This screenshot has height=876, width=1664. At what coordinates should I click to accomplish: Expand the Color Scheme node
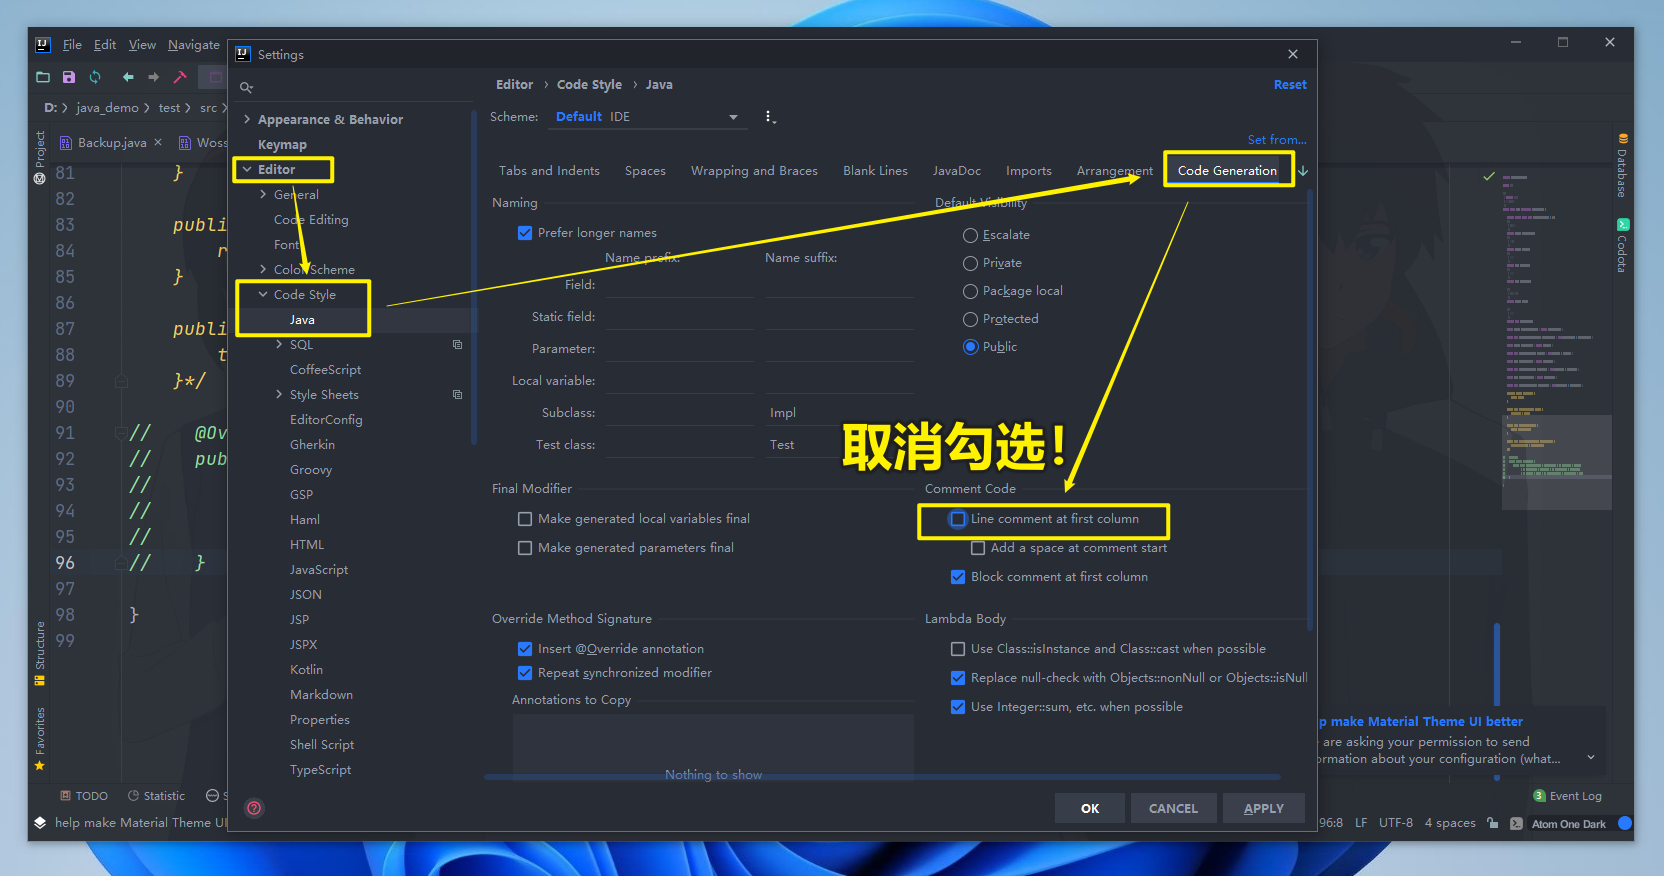263,269
